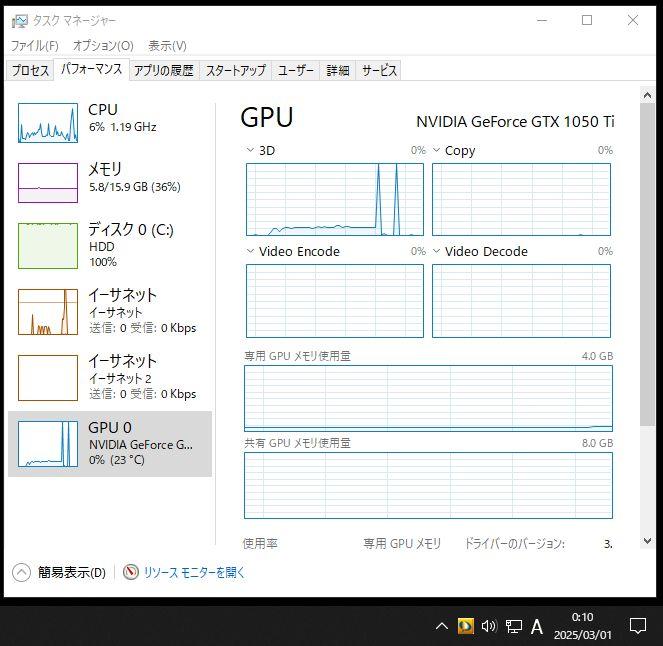Close the Task Manager window
The height and width of the screenshot is (646, 663).
tap(633, 20)
